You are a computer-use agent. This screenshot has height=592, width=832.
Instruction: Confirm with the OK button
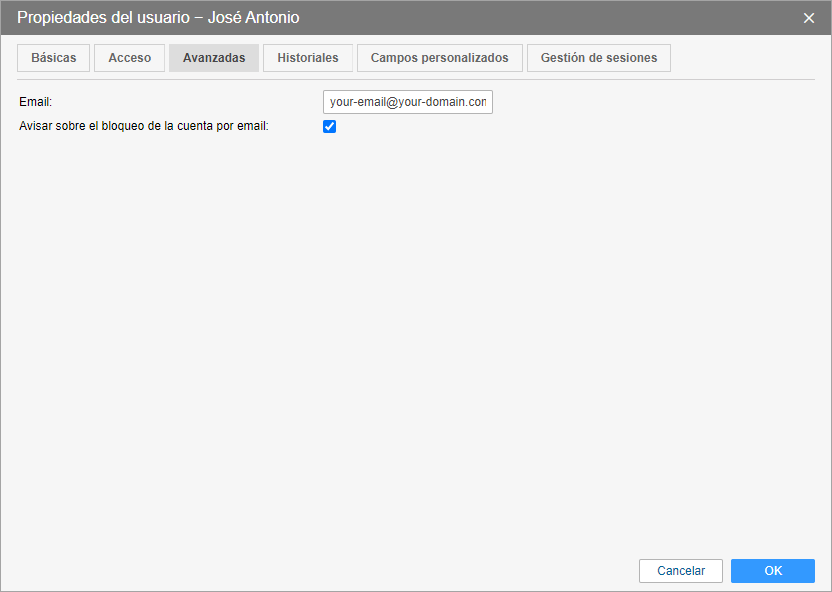(x=773, y=571)
